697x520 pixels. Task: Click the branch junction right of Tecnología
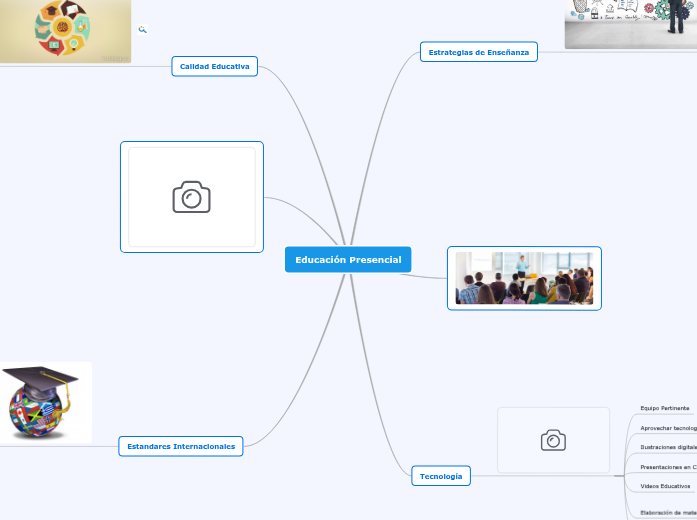click(625, 477)
